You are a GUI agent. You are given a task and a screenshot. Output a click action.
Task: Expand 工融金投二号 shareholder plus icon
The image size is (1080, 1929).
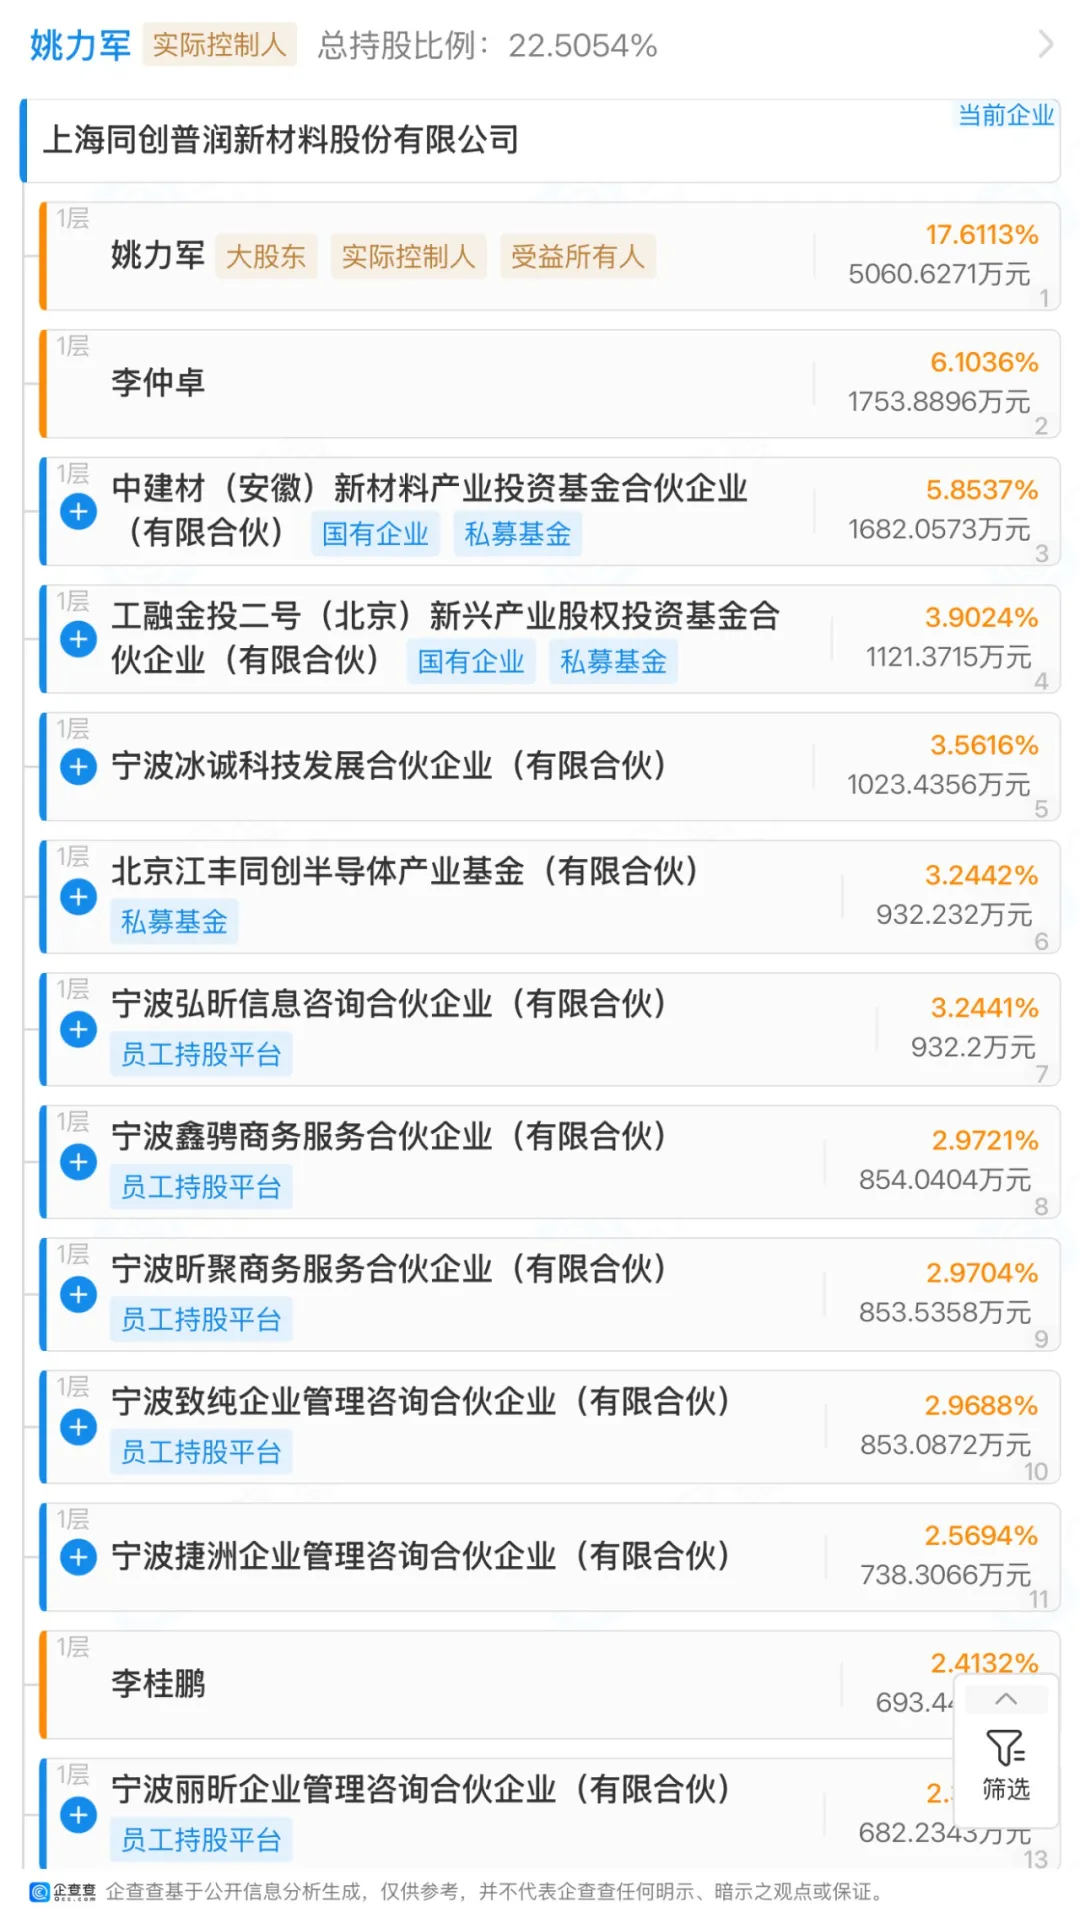(78, 639)
